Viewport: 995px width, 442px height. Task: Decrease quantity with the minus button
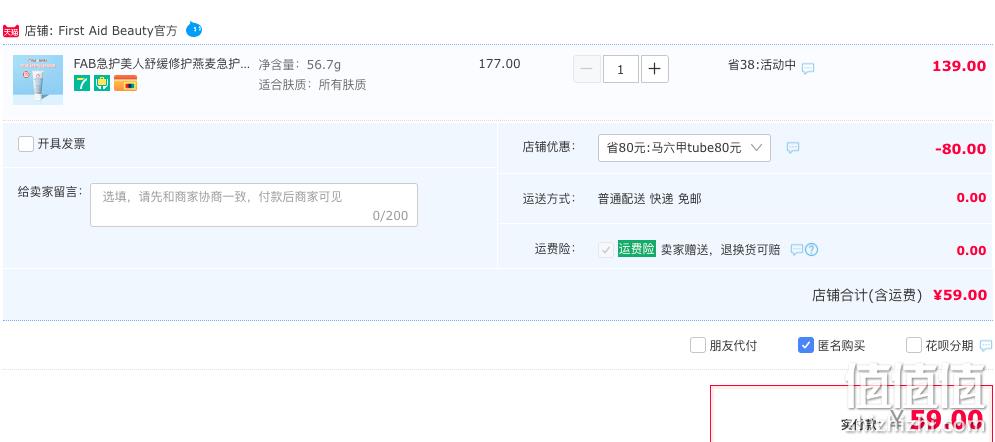(587, 69)
